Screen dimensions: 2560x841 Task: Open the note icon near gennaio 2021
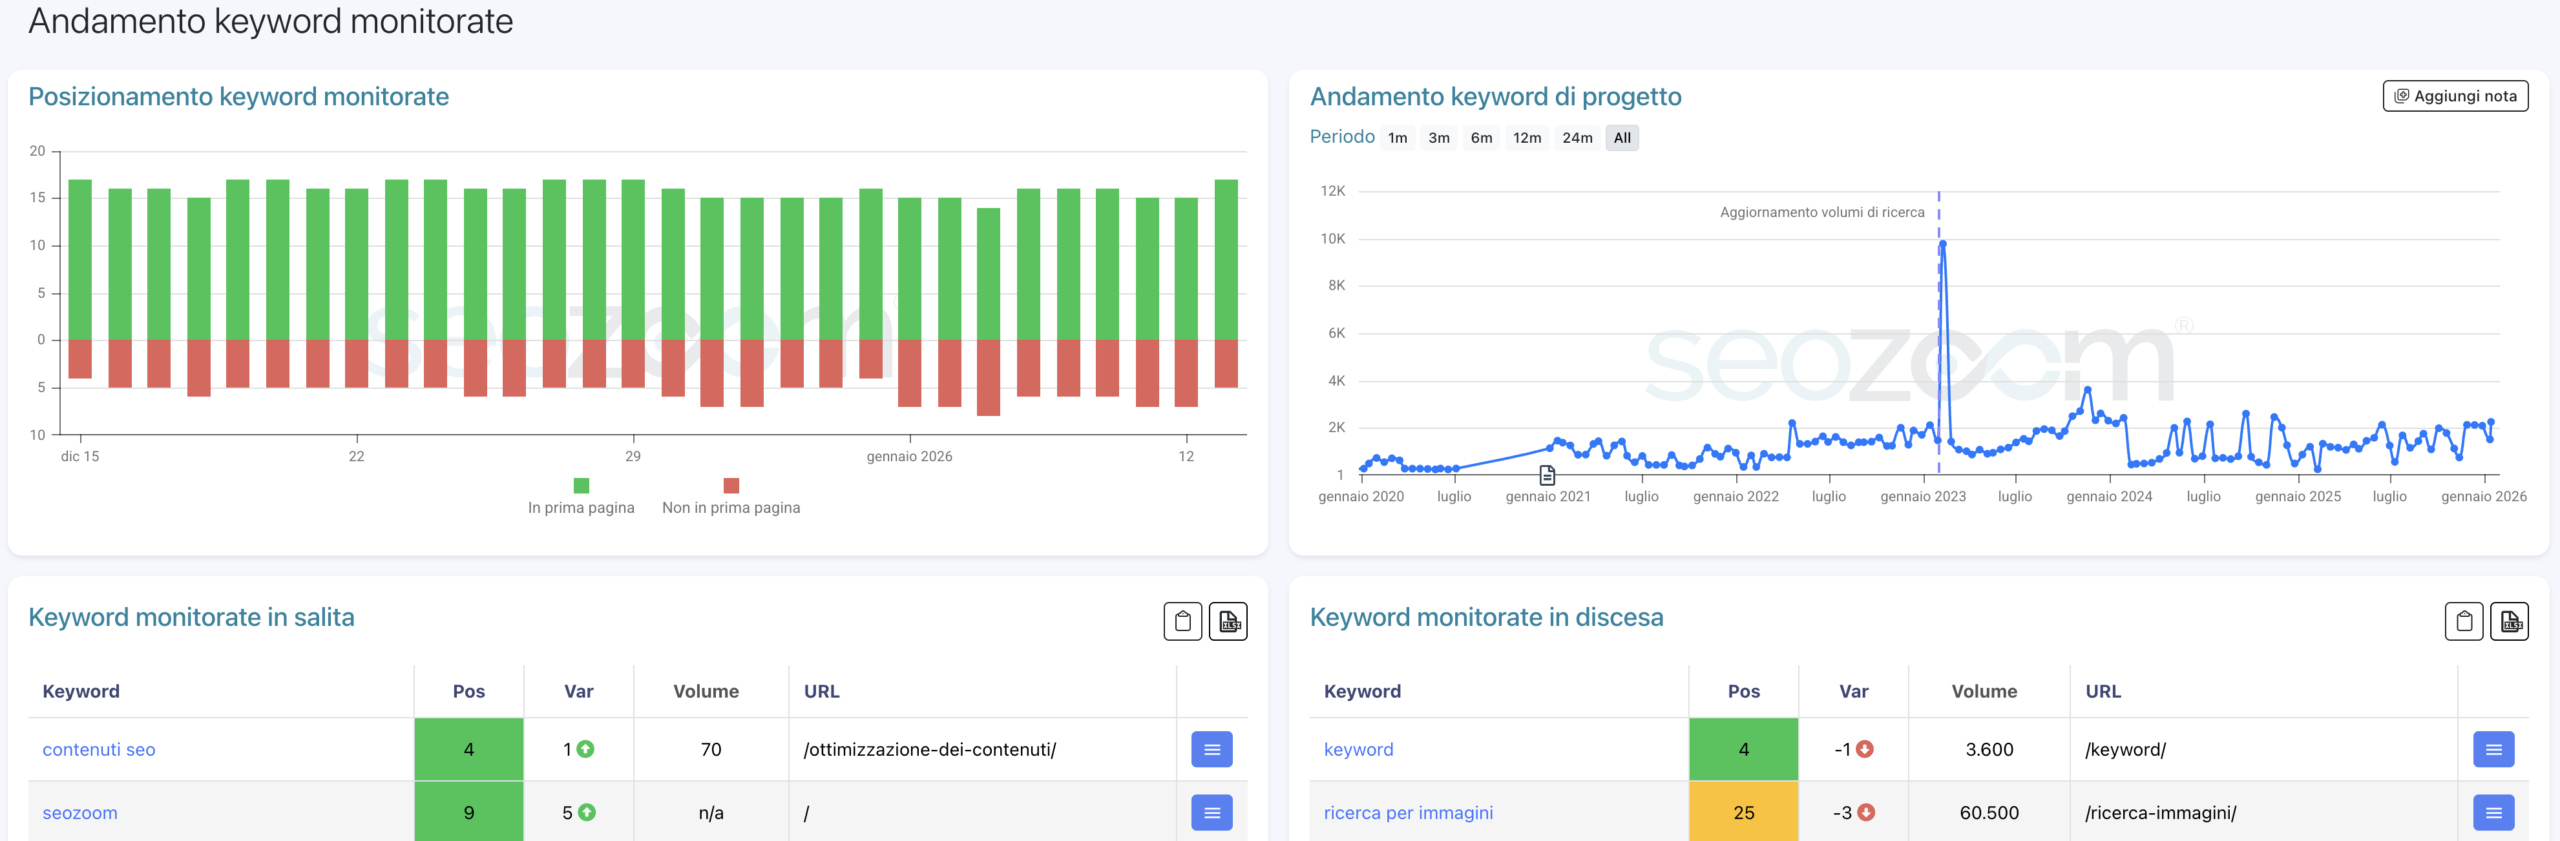pos(1547,474)
